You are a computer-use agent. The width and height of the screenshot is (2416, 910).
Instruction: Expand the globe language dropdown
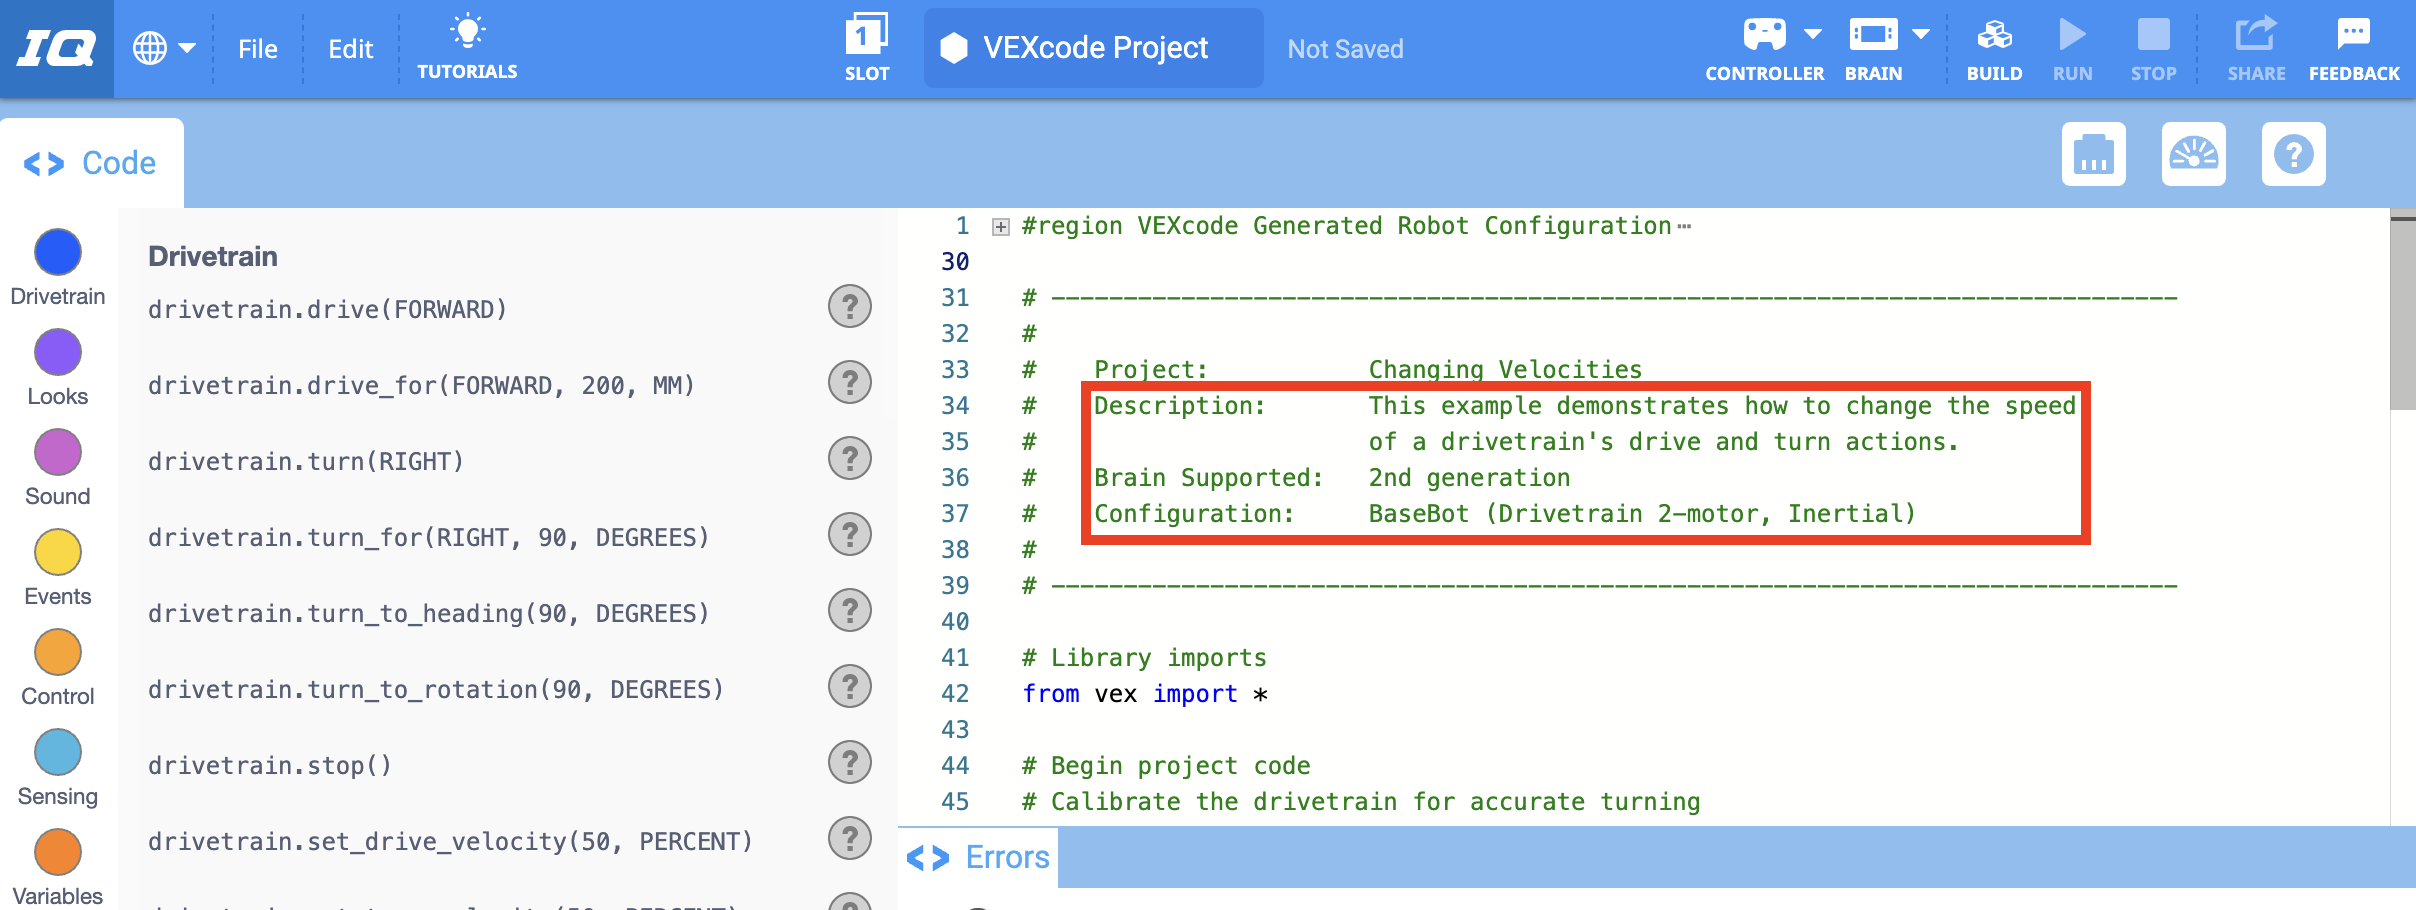[164, 48]
